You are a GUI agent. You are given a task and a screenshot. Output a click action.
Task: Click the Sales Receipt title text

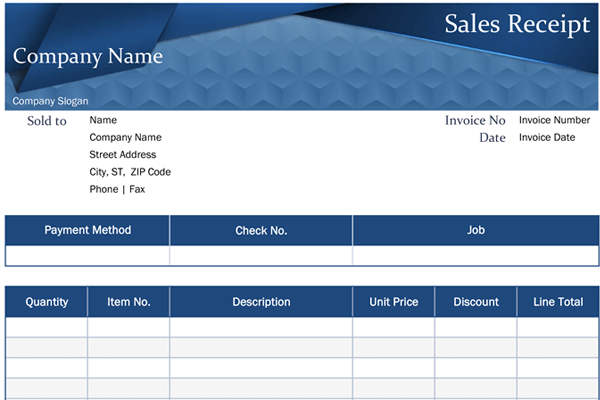coord(517,25)
